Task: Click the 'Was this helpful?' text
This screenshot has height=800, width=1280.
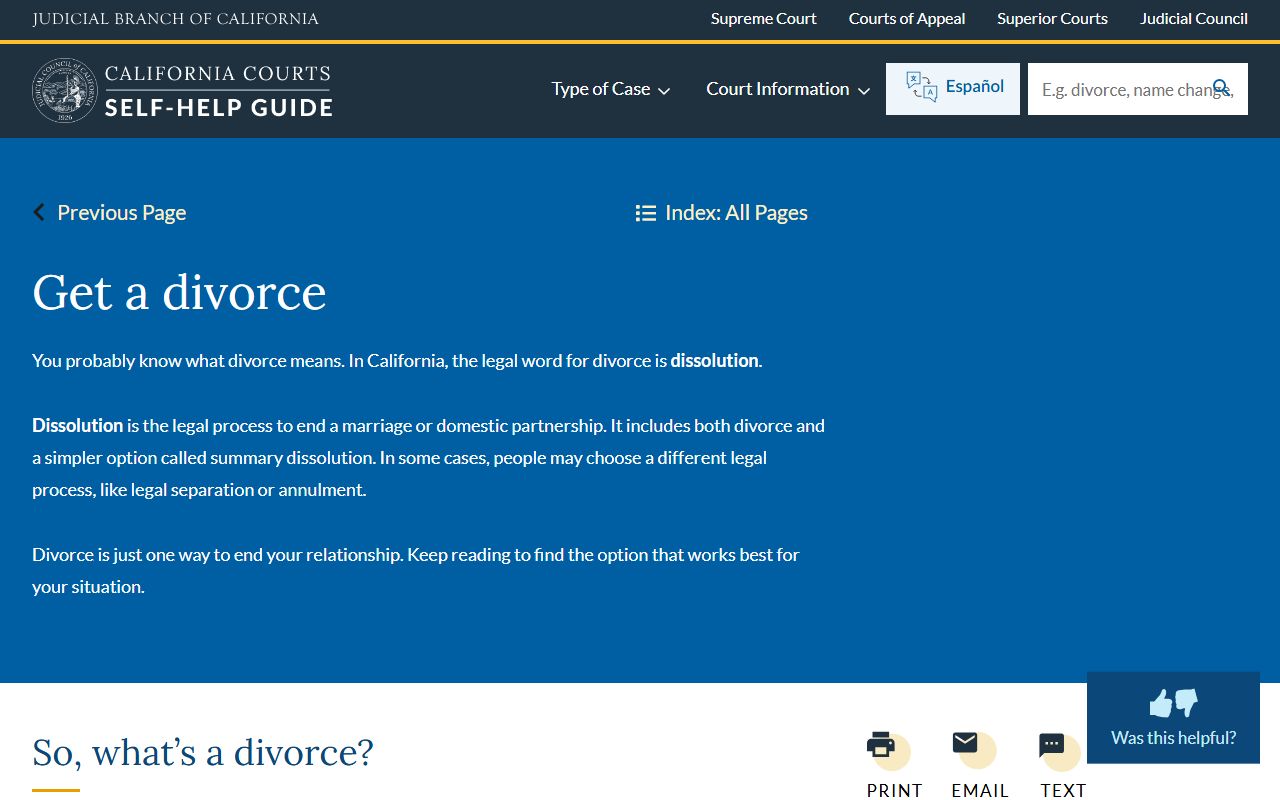Action: [x=1173, y=738]
